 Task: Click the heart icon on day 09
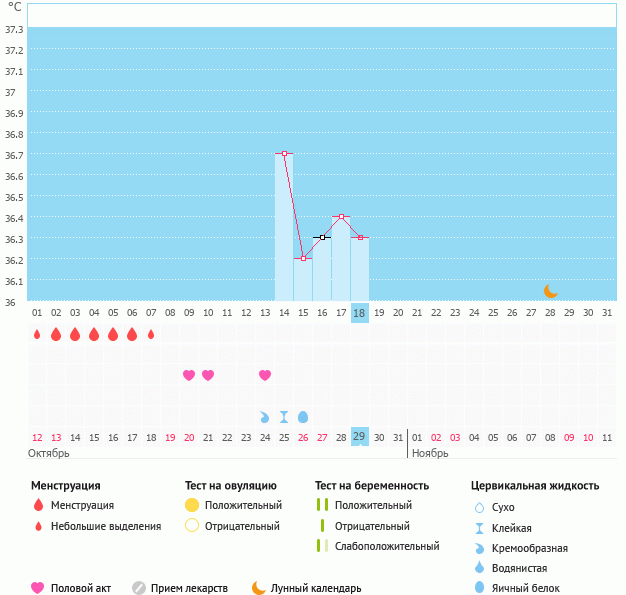pyautogui.click(x=189, y=375)
